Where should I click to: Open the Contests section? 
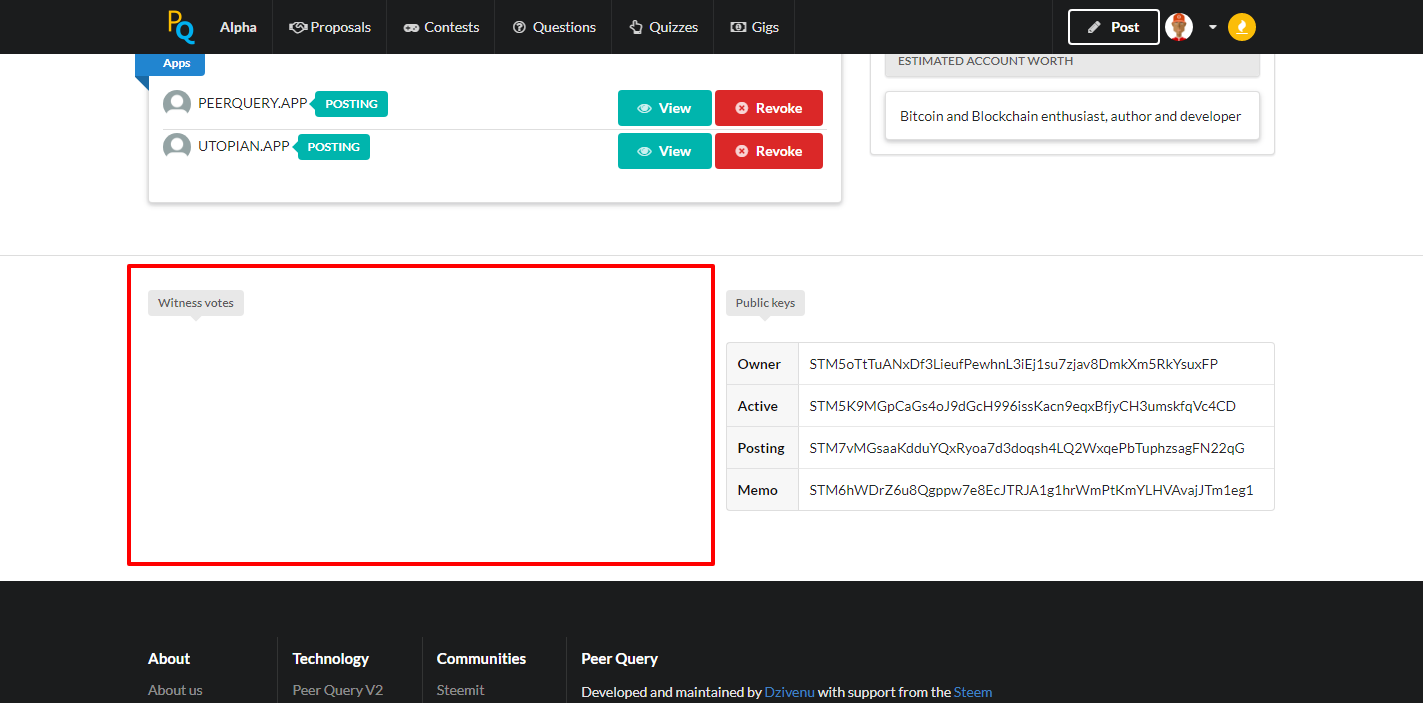(441, 27)
